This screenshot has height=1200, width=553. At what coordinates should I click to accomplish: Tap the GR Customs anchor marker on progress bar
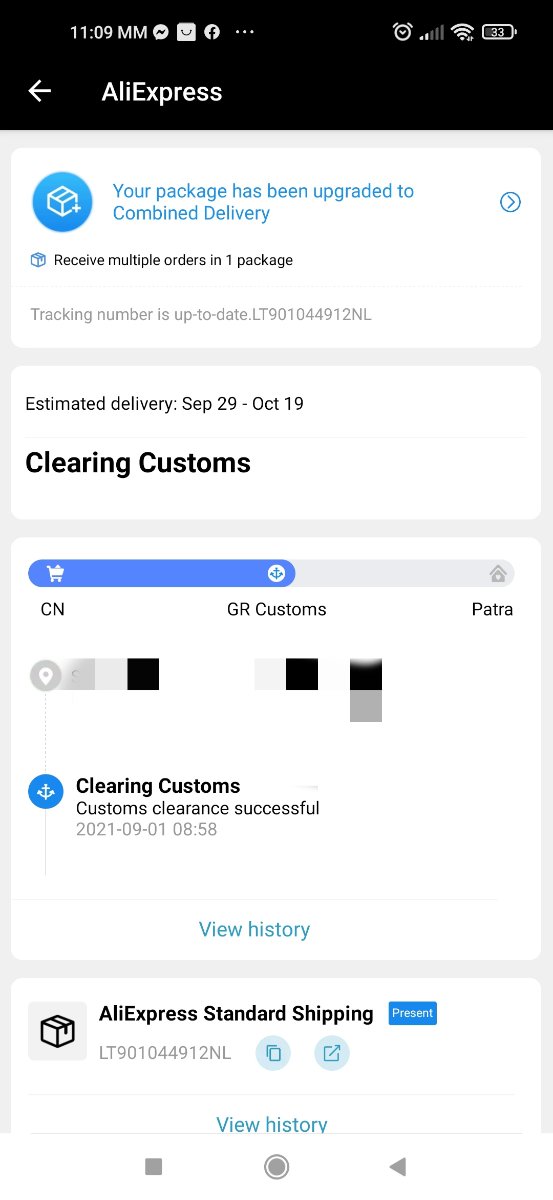277,573
